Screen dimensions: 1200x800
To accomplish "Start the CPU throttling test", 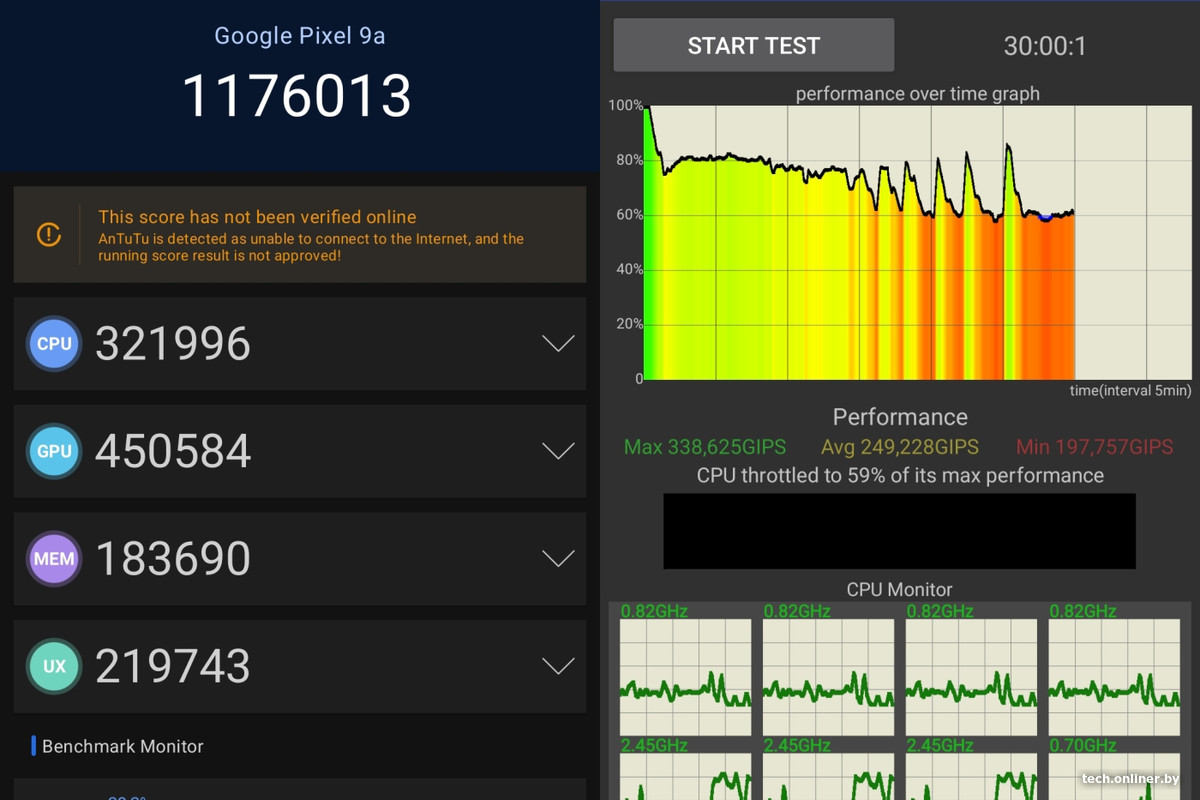I will pos(754,45).
